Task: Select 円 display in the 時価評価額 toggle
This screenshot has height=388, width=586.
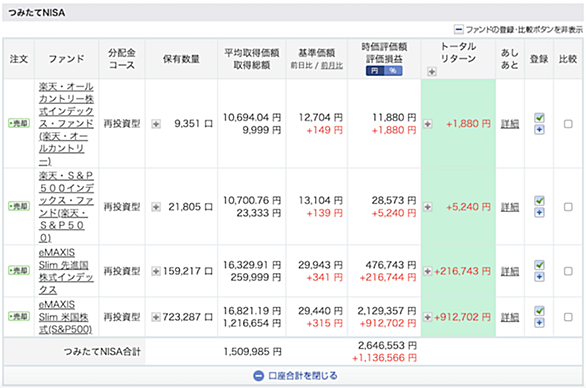Action: pos(375,71)
